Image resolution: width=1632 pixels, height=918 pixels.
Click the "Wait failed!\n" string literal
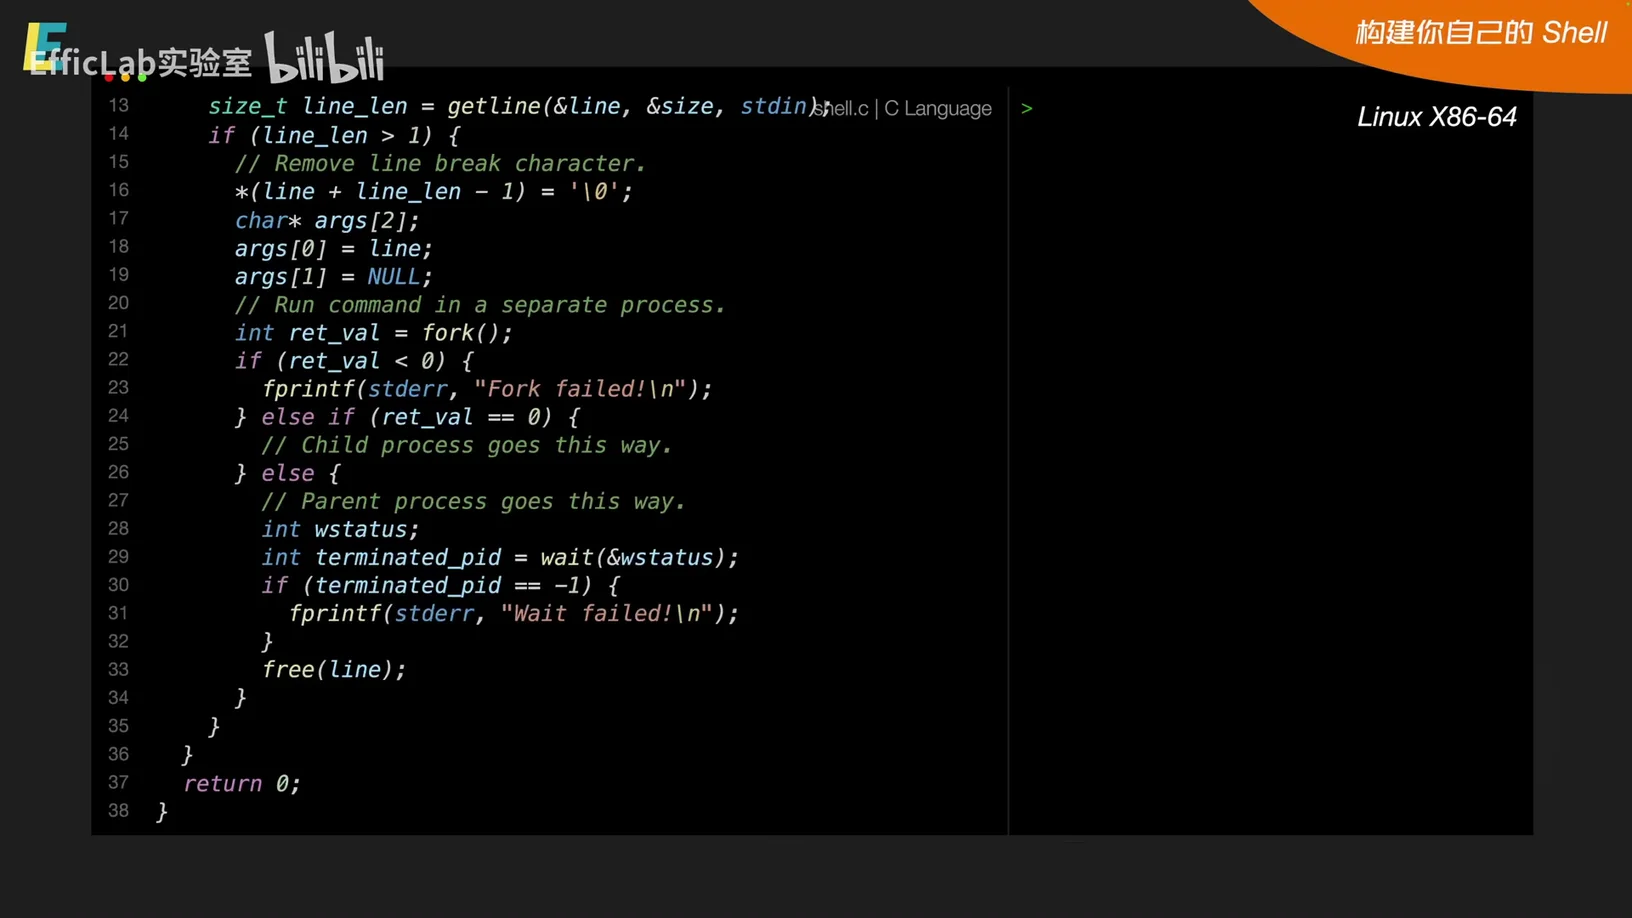(x=607, y=614)
